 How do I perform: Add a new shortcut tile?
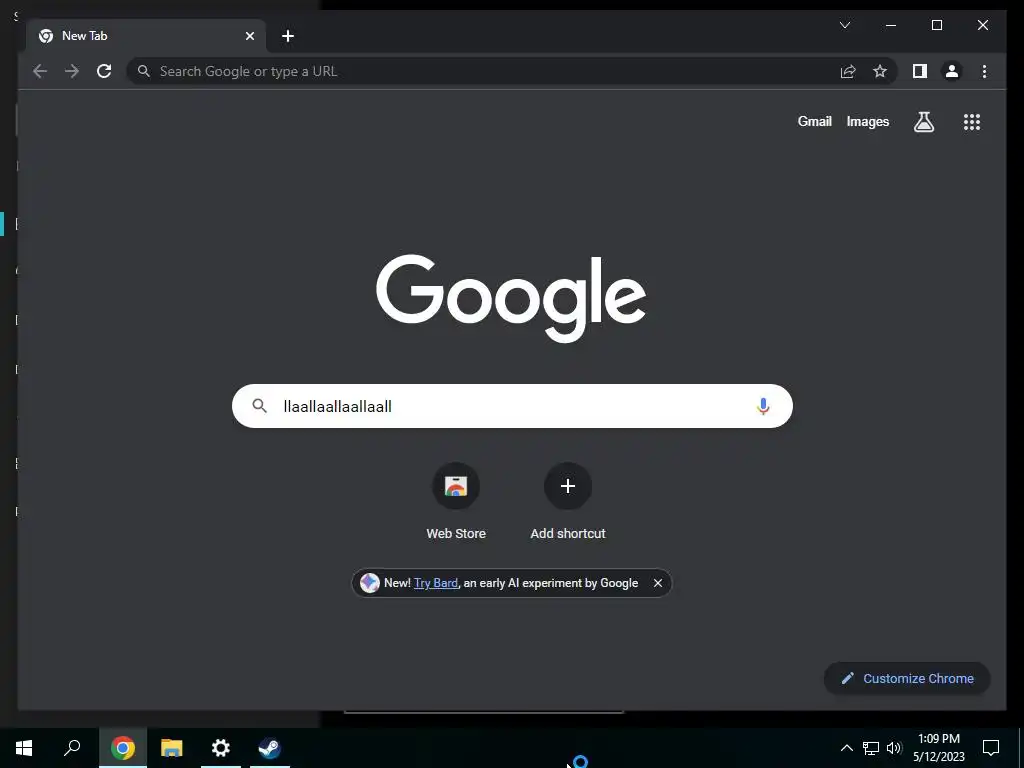tap(568, 502)
